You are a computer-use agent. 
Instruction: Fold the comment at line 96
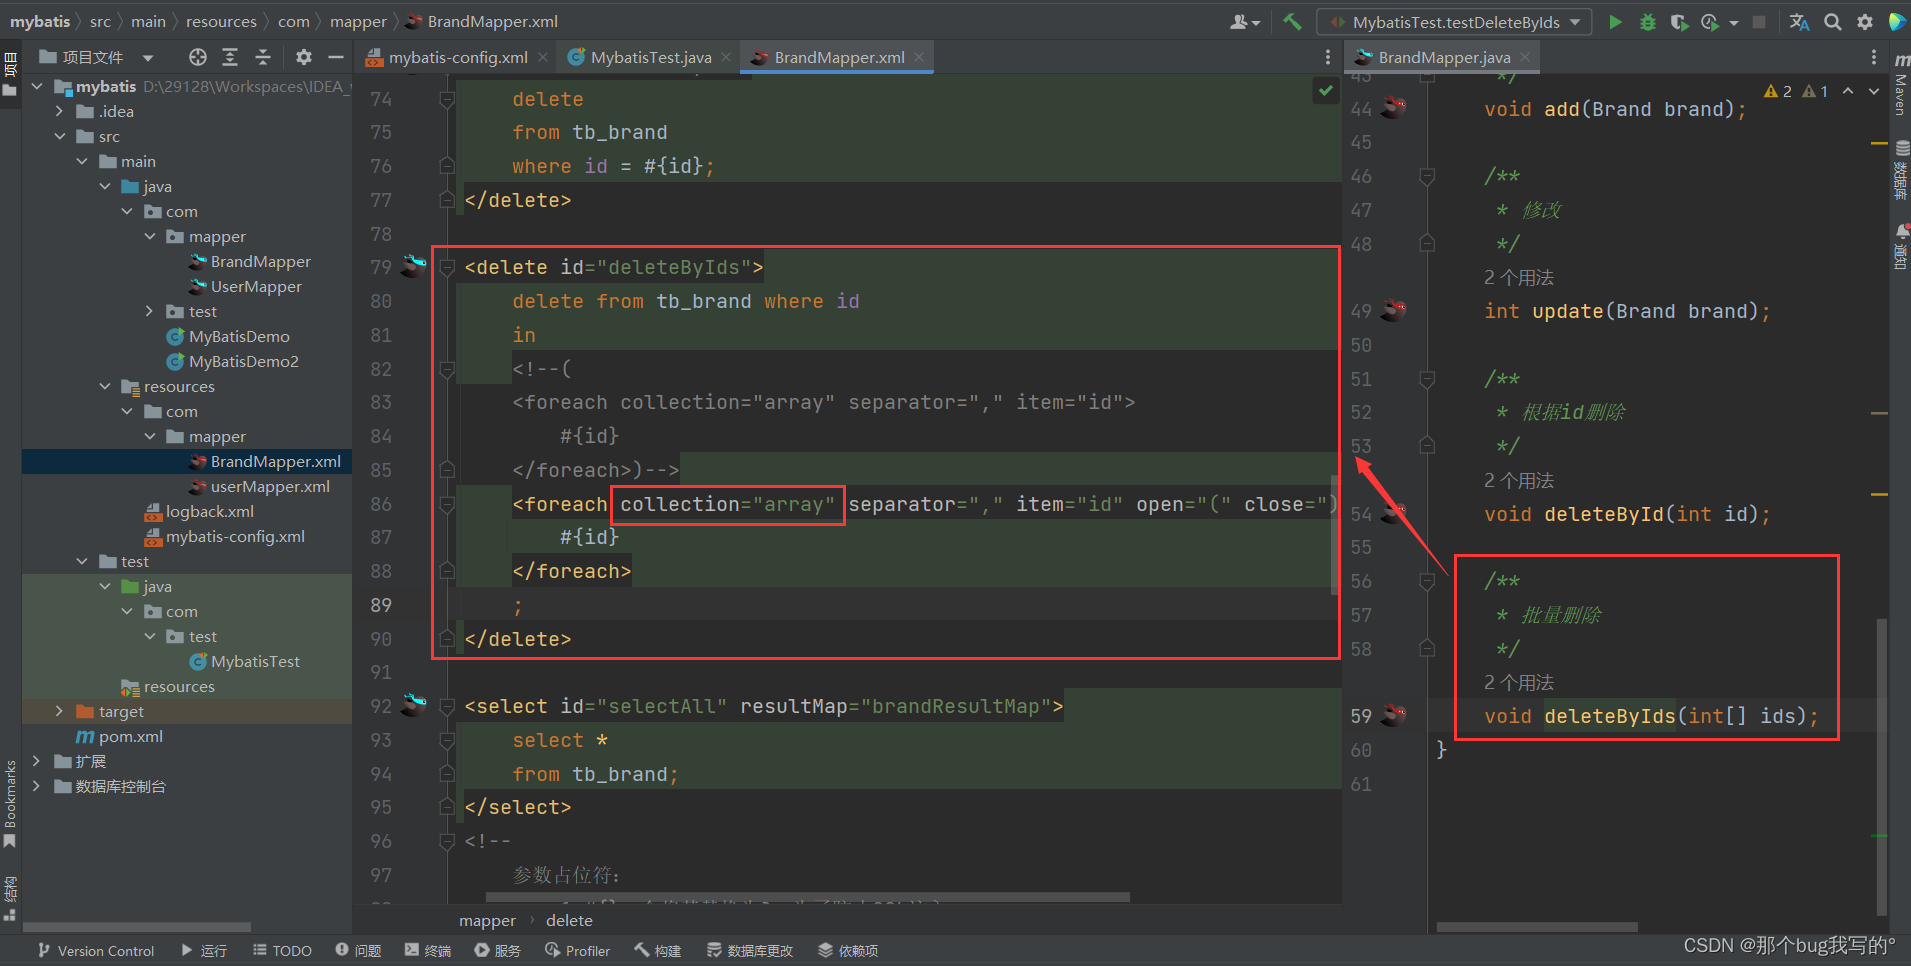coord(447,841)
